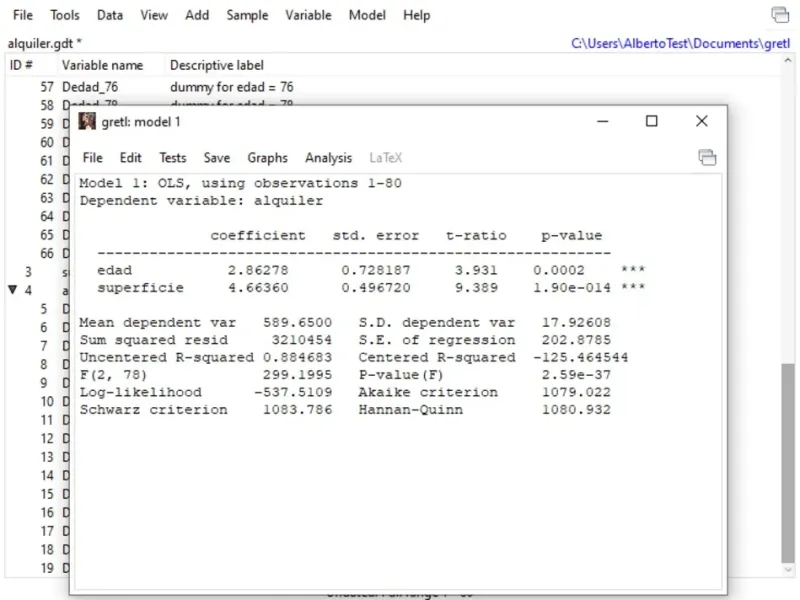Open the Tools menu in main window
The height and width of the screenshot is (600, 800).
[65, 15]
